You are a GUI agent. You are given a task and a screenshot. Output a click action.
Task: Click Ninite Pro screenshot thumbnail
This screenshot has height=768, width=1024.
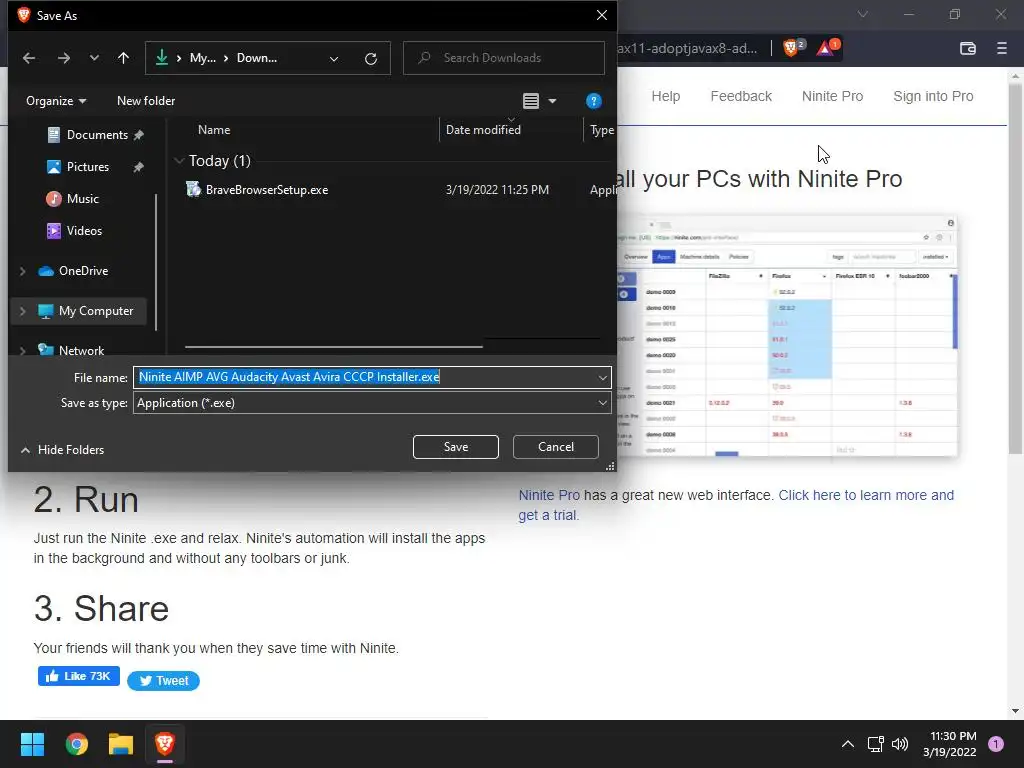pos(787,336)
